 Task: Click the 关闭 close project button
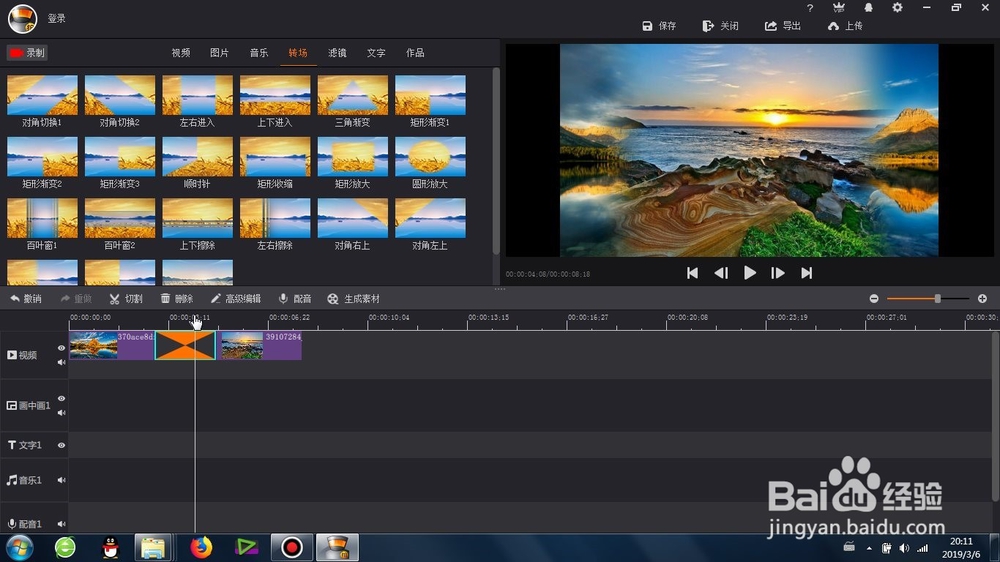pyautogui.click(x=721, y=26)
